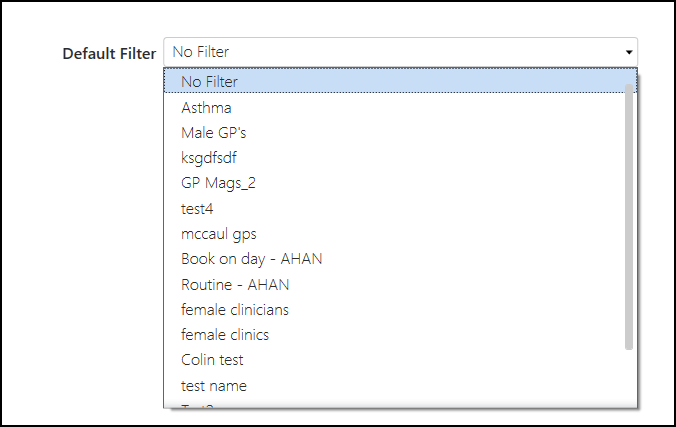
Task: Pick mccaul gps in the dropdown
Action: [x=218, y=233]
